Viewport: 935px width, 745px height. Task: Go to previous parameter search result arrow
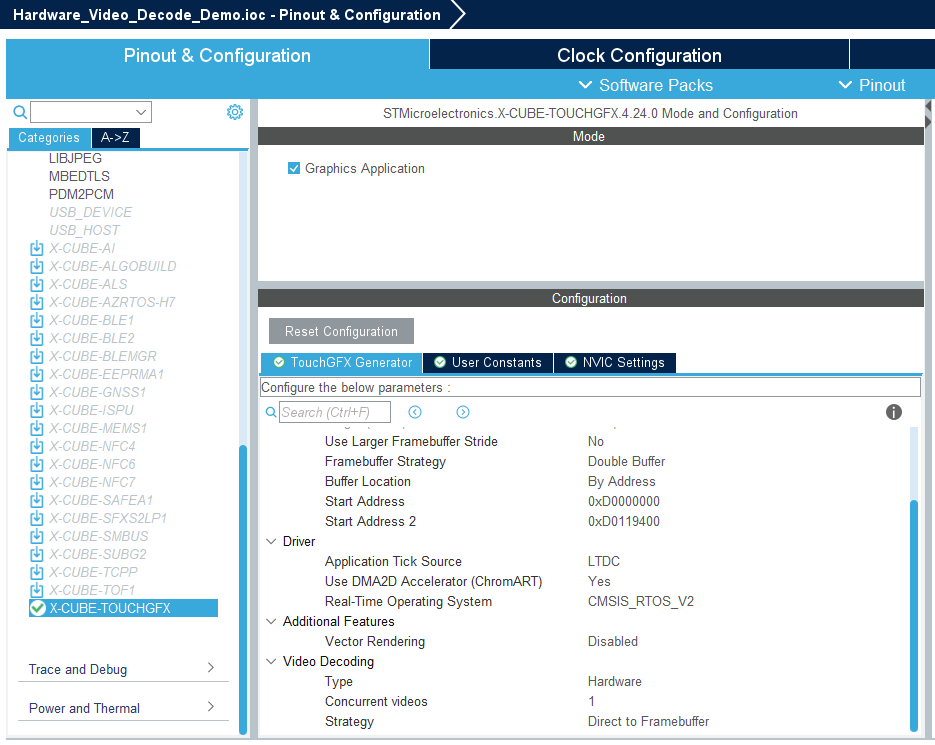coord(415,412)
